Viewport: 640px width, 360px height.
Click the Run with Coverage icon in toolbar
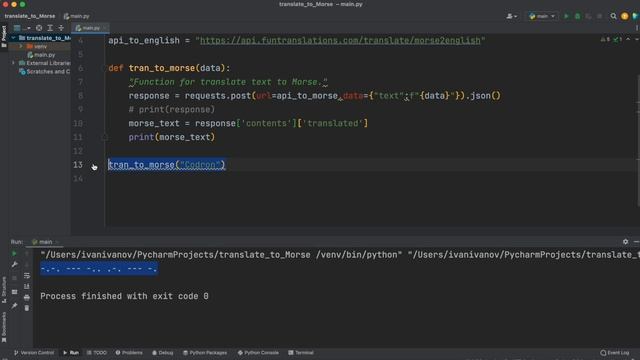[588, 16]
